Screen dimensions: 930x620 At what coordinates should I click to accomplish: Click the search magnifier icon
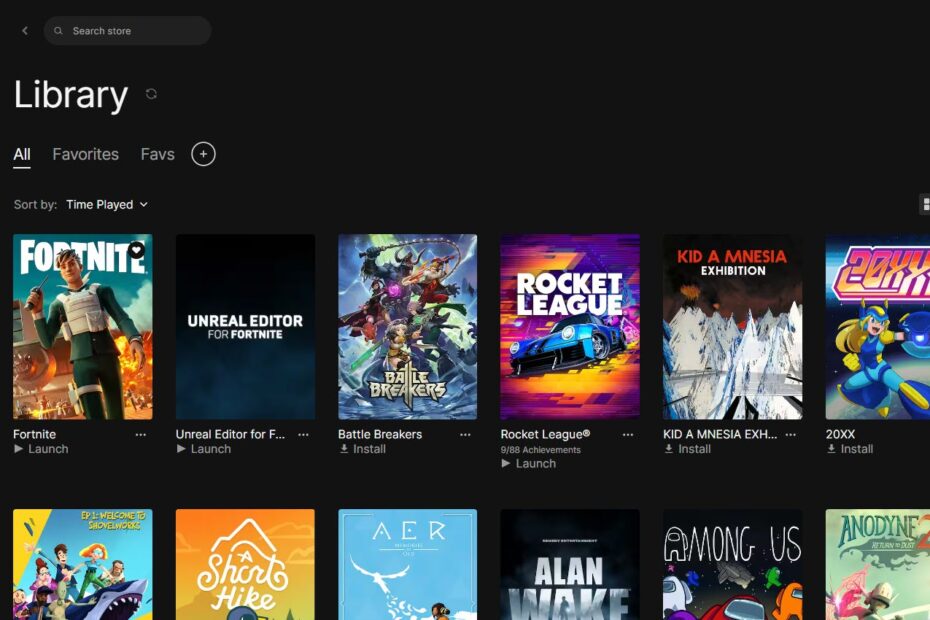pyautogui.click(x=58, y=31)
